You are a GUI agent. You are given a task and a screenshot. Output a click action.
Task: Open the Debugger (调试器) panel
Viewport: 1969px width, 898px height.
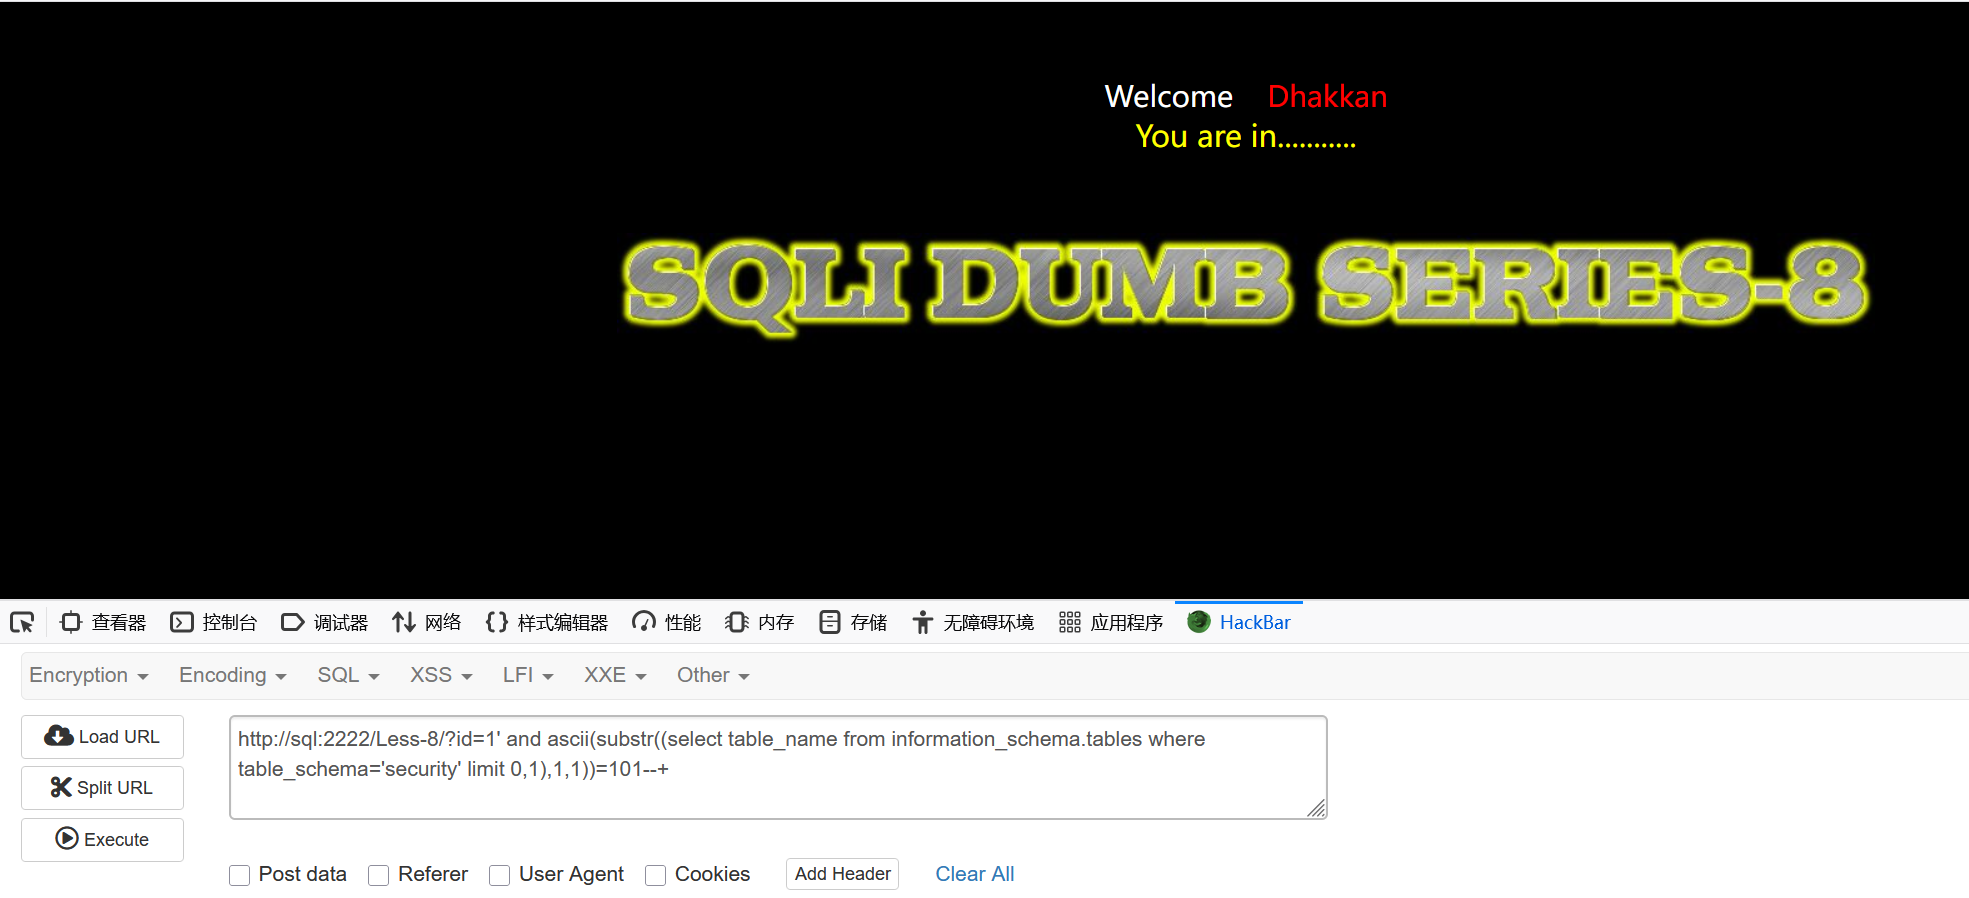325,623
